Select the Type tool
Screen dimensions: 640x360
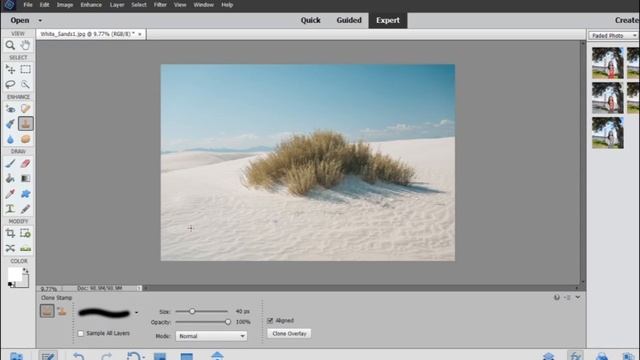(x=10, y=209)
